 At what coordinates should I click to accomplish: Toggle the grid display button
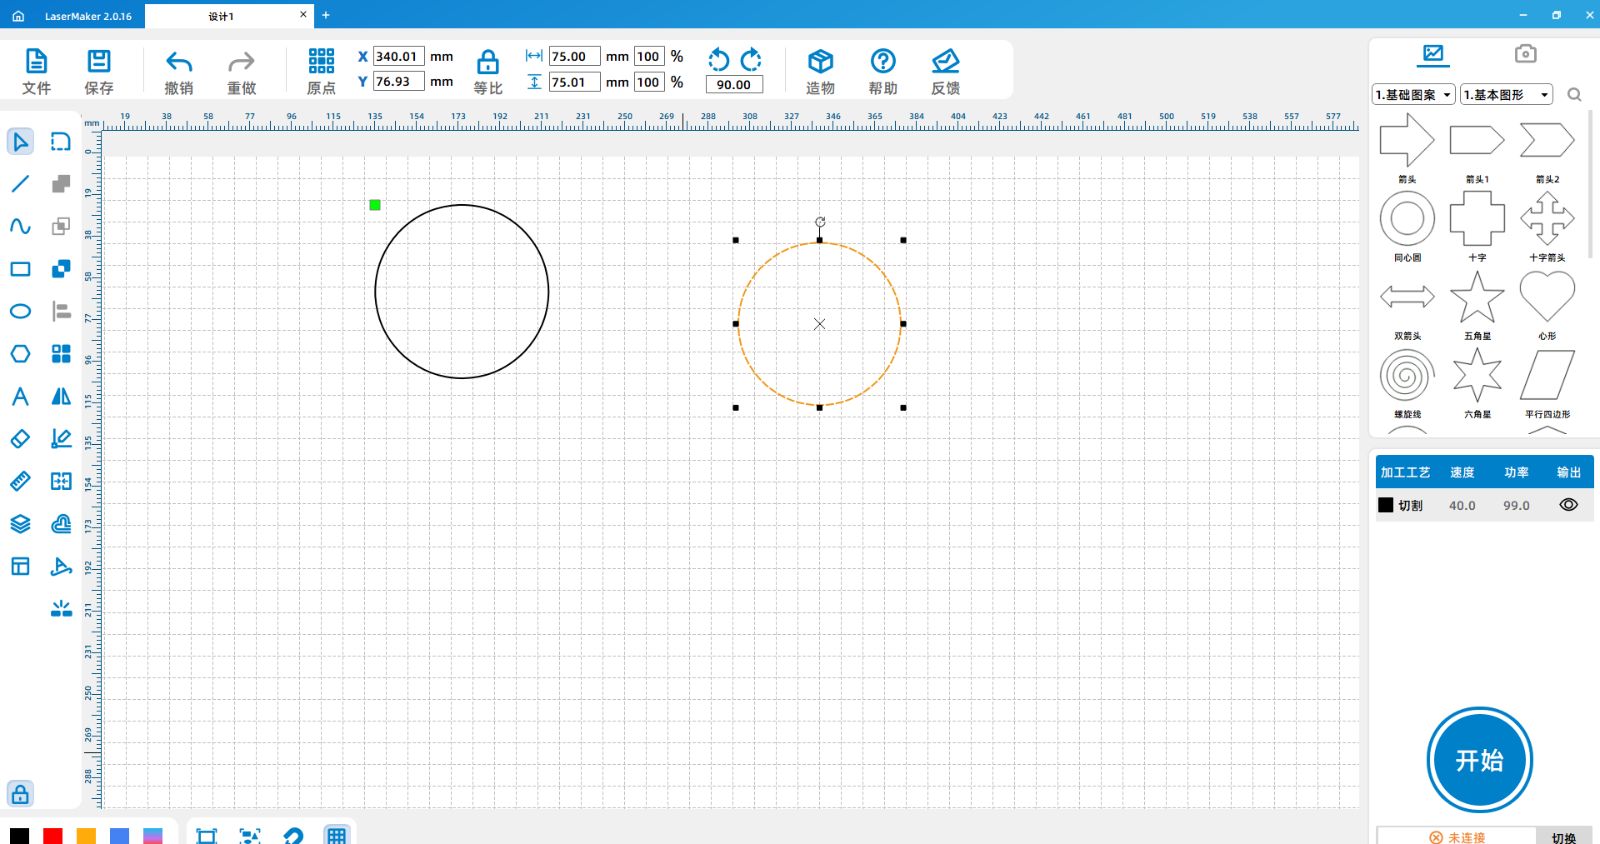pyautogui.click(x=336, y=835)
